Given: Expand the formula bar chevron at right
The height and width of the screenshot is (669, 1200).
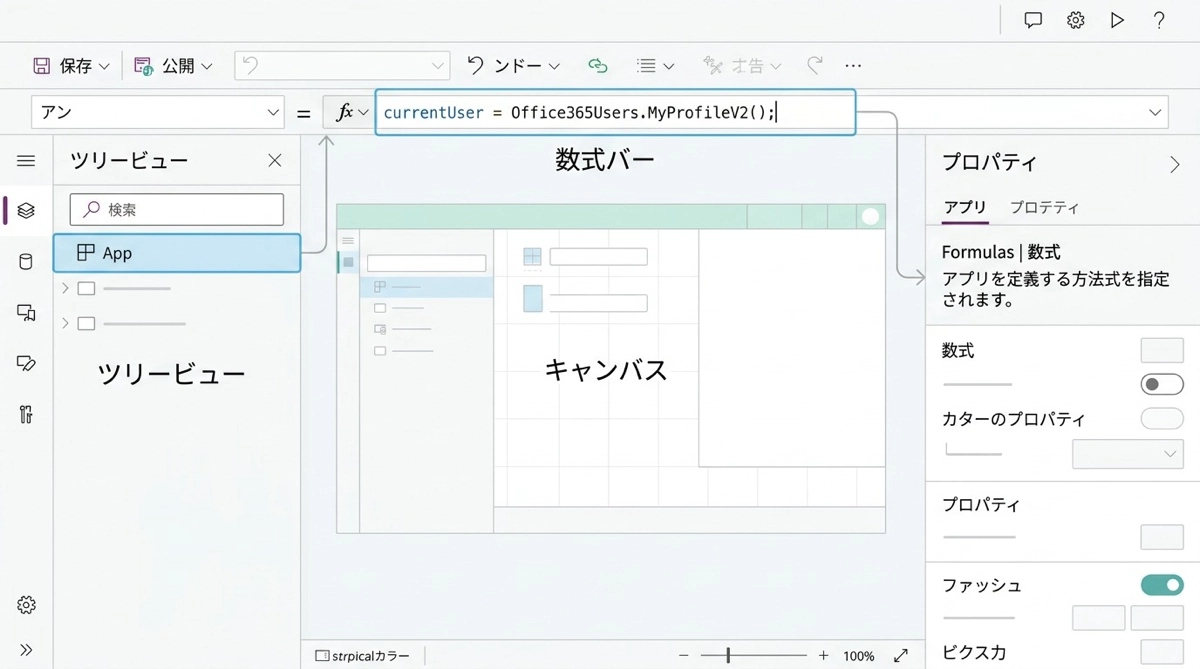Looking at the screenshot, I should point(1156,112).
